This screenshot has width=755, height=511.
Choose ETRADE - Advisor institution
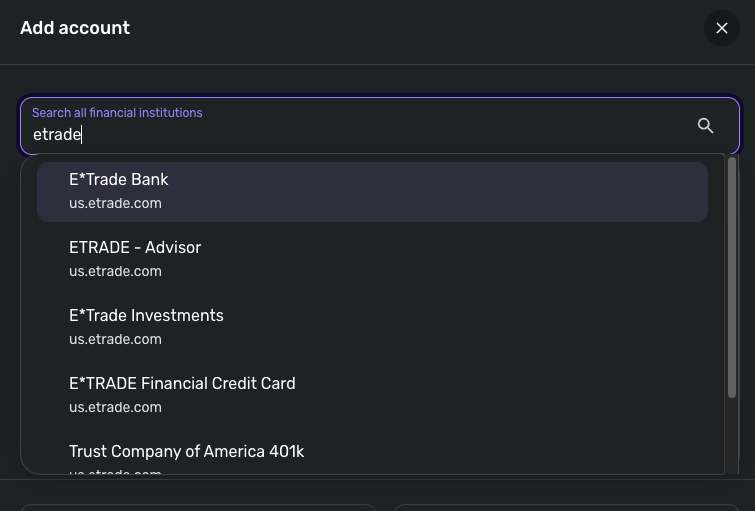click(135, 248)
